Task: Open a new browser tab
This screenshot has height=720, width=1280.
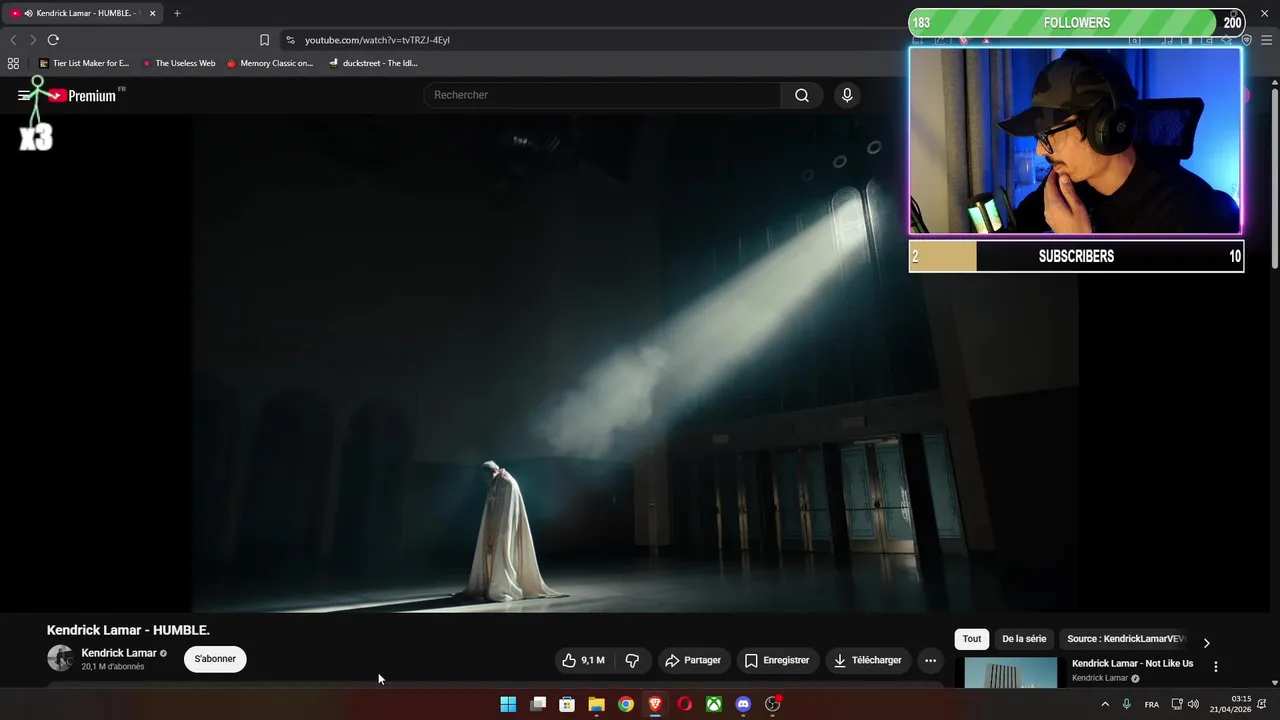Action: (x=177, y=13)
